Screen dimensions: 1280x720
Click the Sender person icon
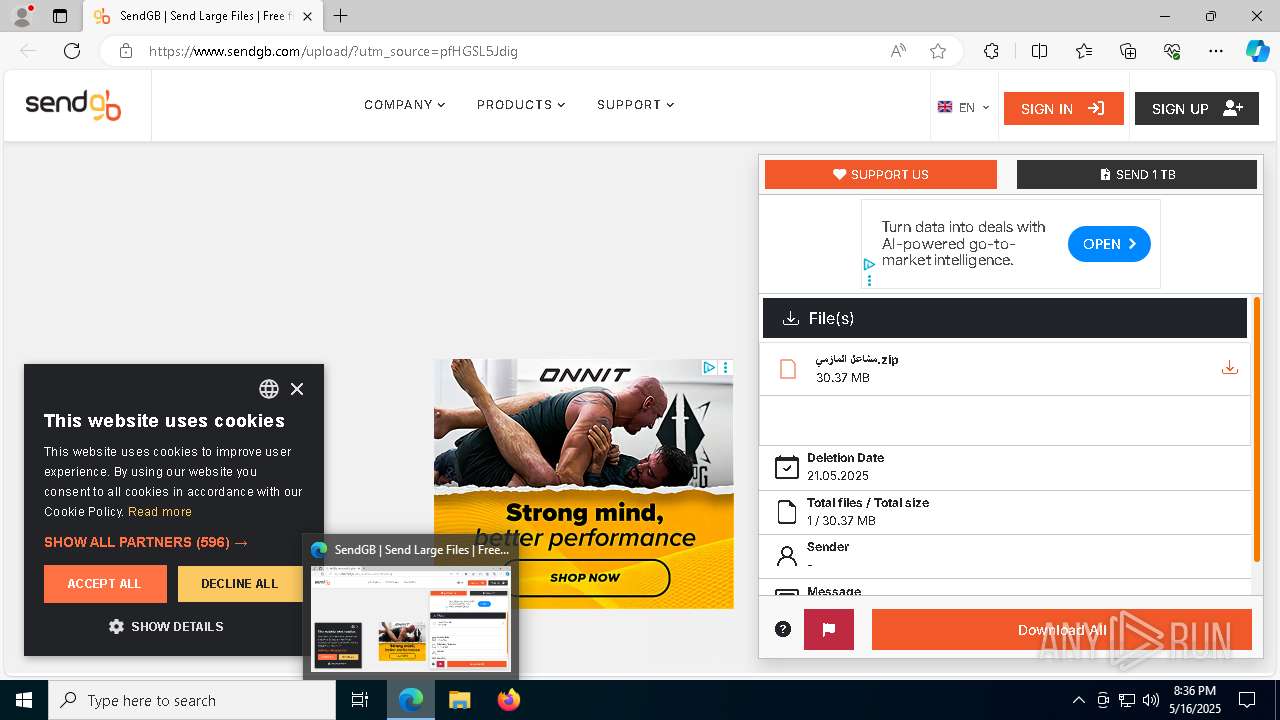coord(787,556)
